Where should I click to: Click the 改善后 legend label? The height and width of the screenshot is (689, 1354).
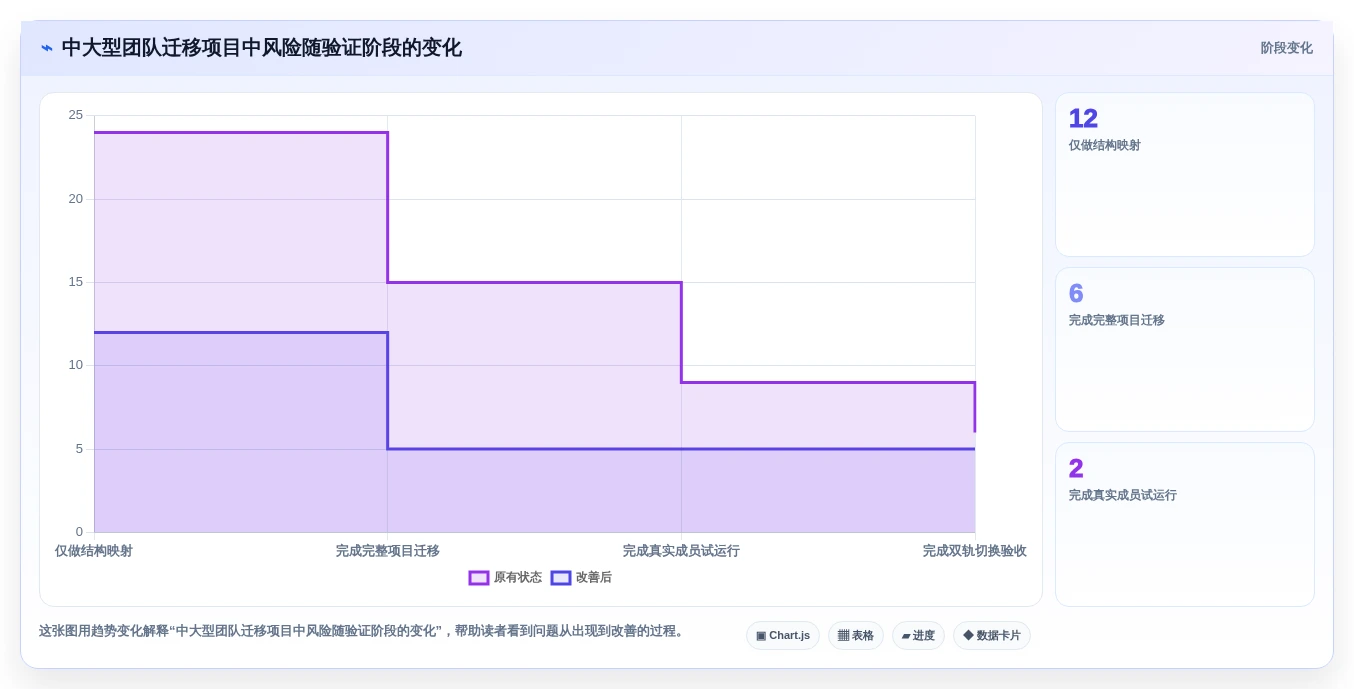pos(594,578)
